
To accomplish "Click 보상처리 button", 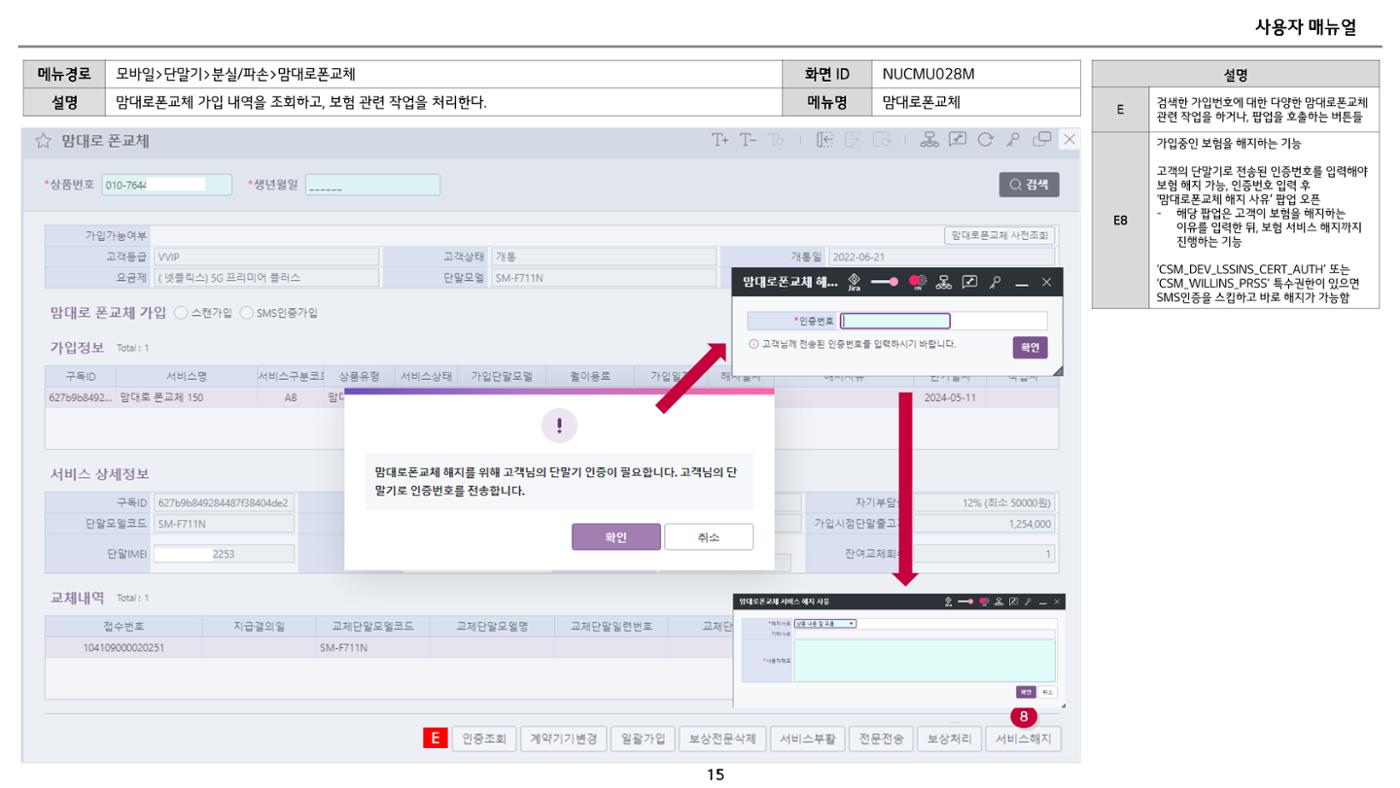I will click(949, 739).
